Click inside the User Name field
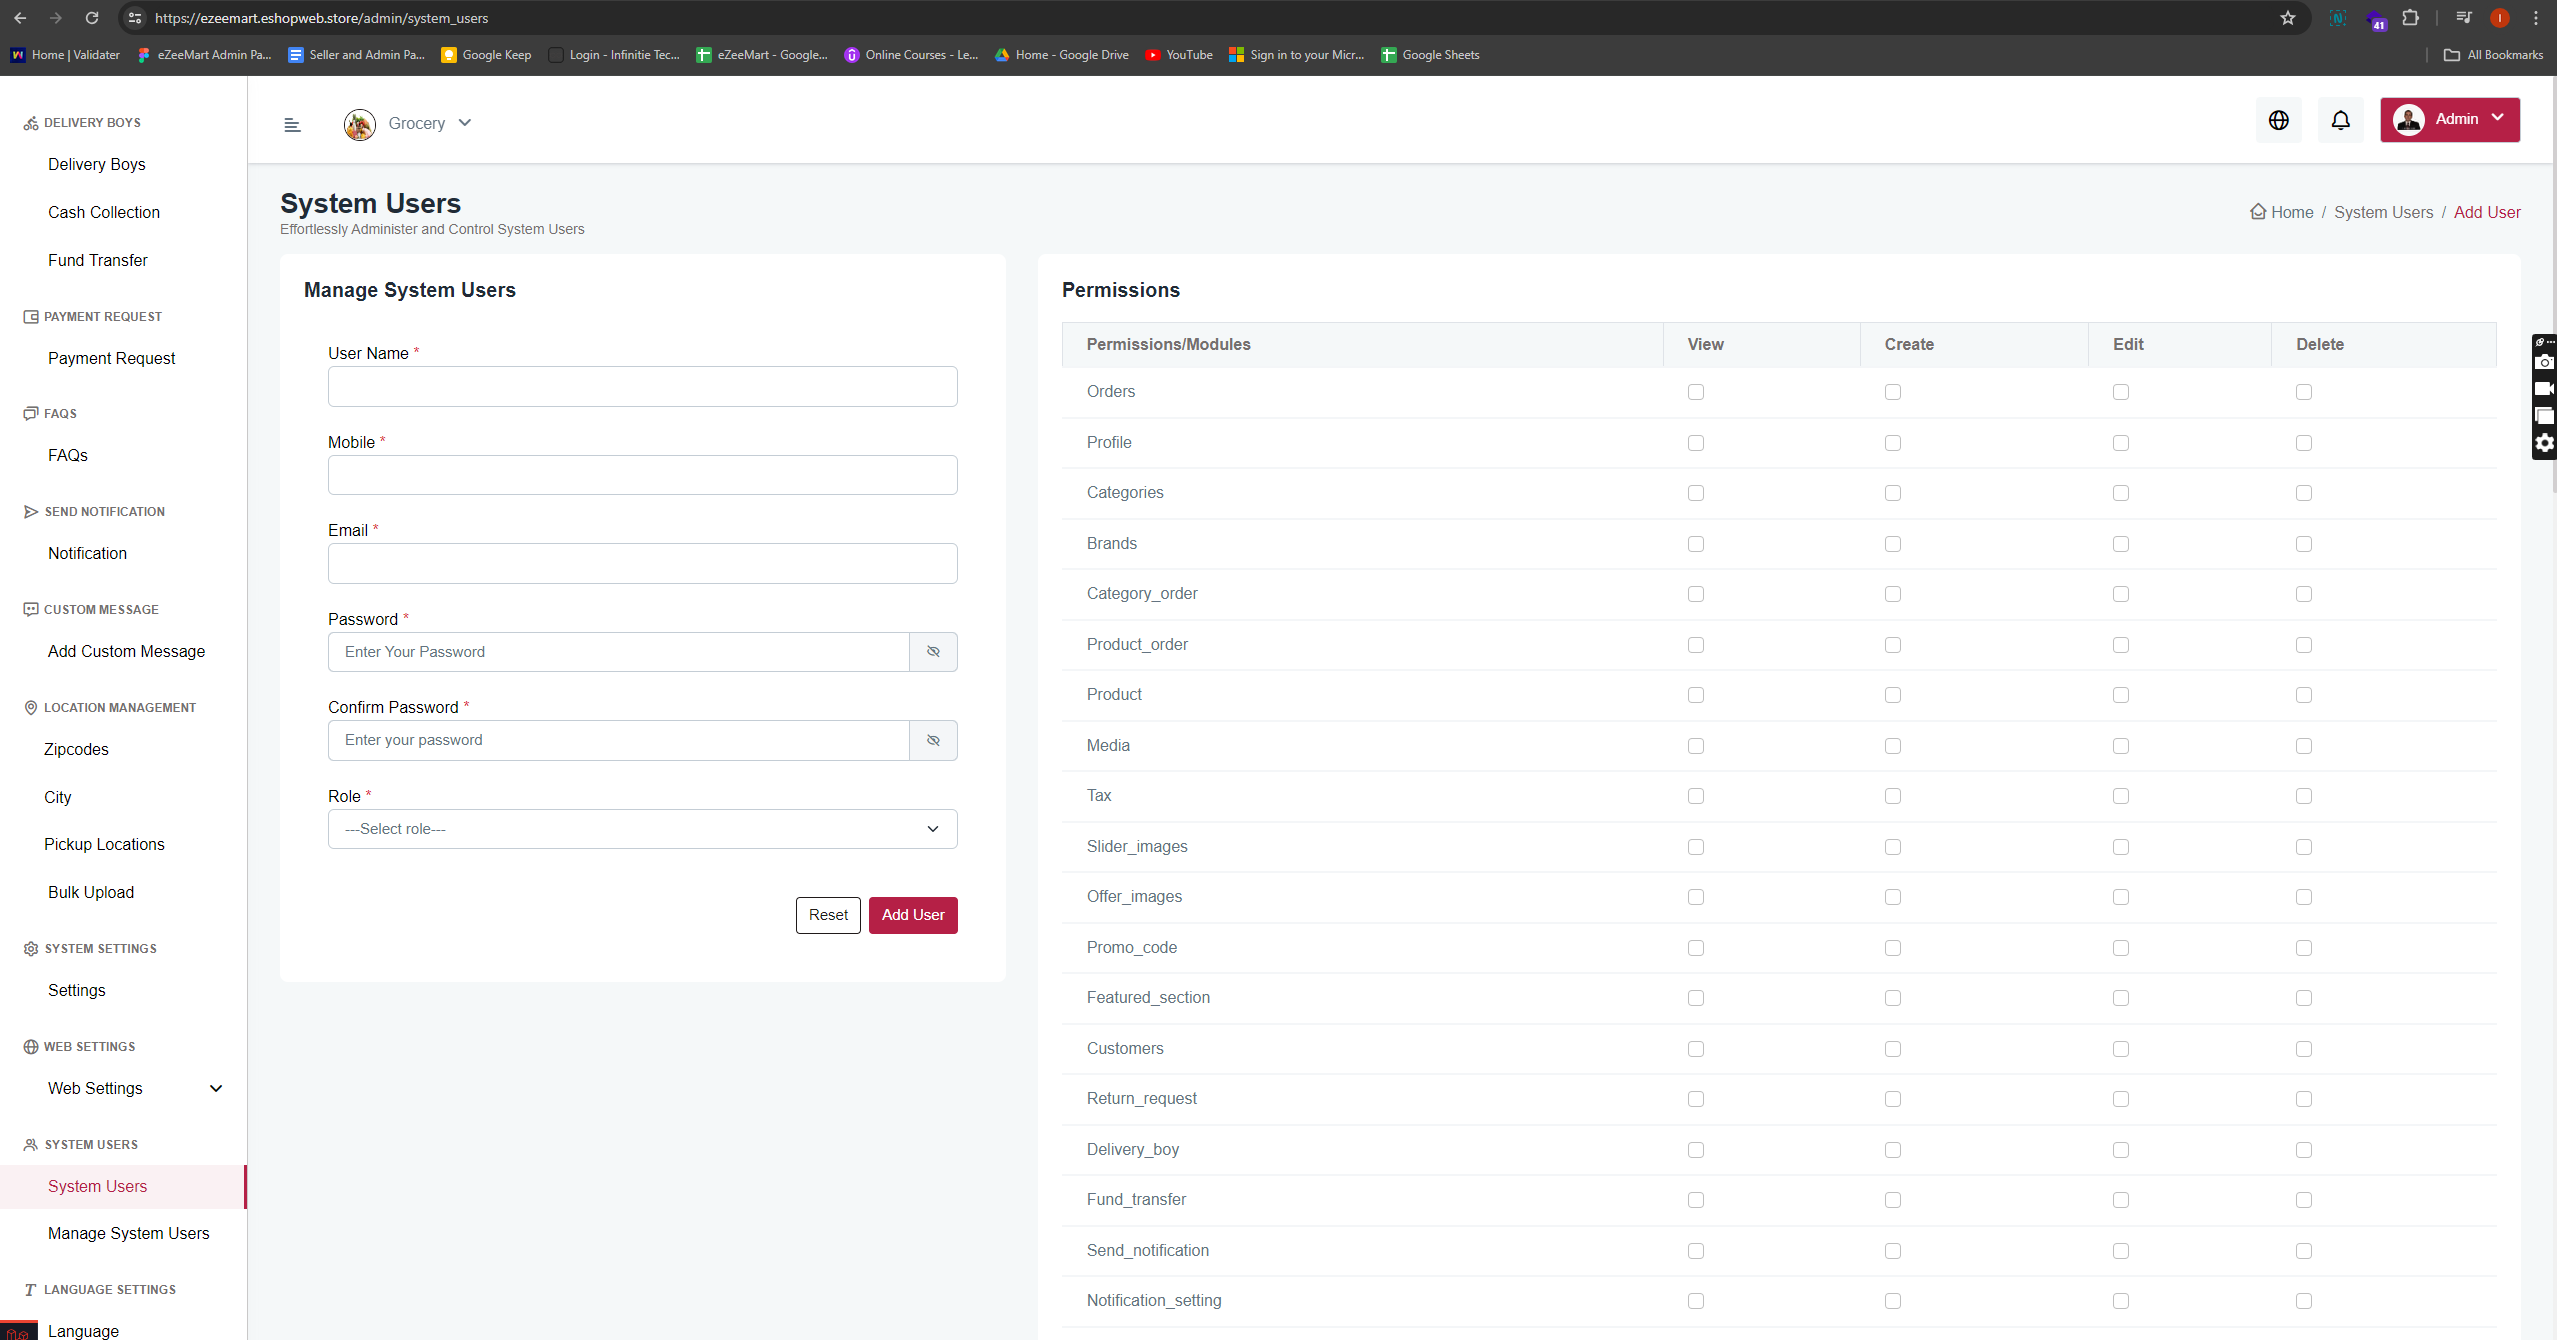2557x1340 pixels. coord(642,387)
